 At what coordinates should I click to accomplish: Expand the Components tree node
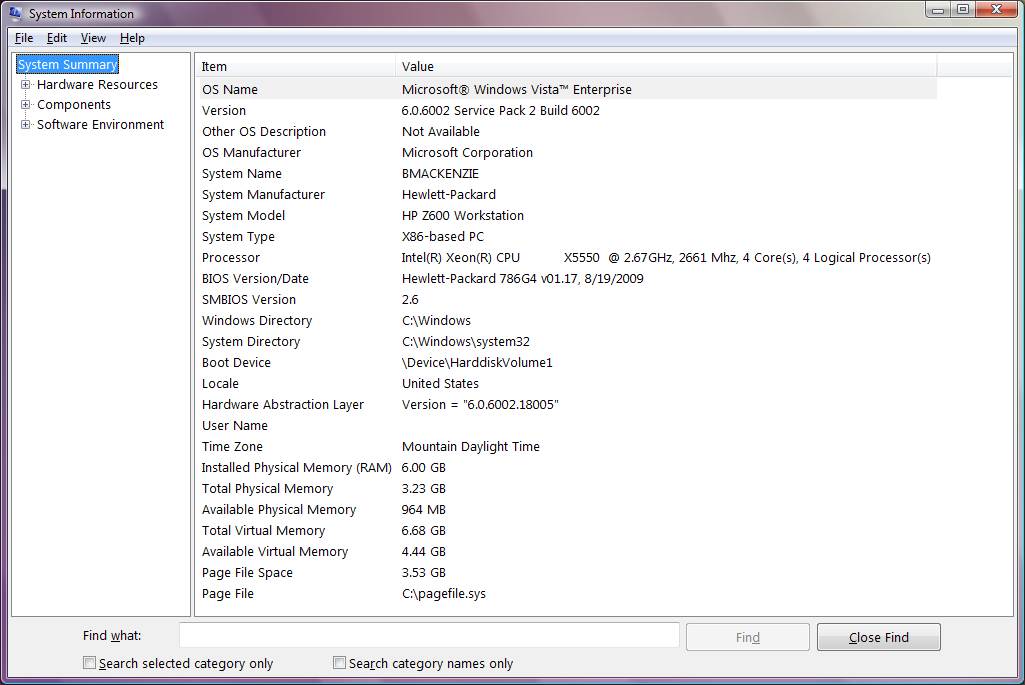(26, 105)
